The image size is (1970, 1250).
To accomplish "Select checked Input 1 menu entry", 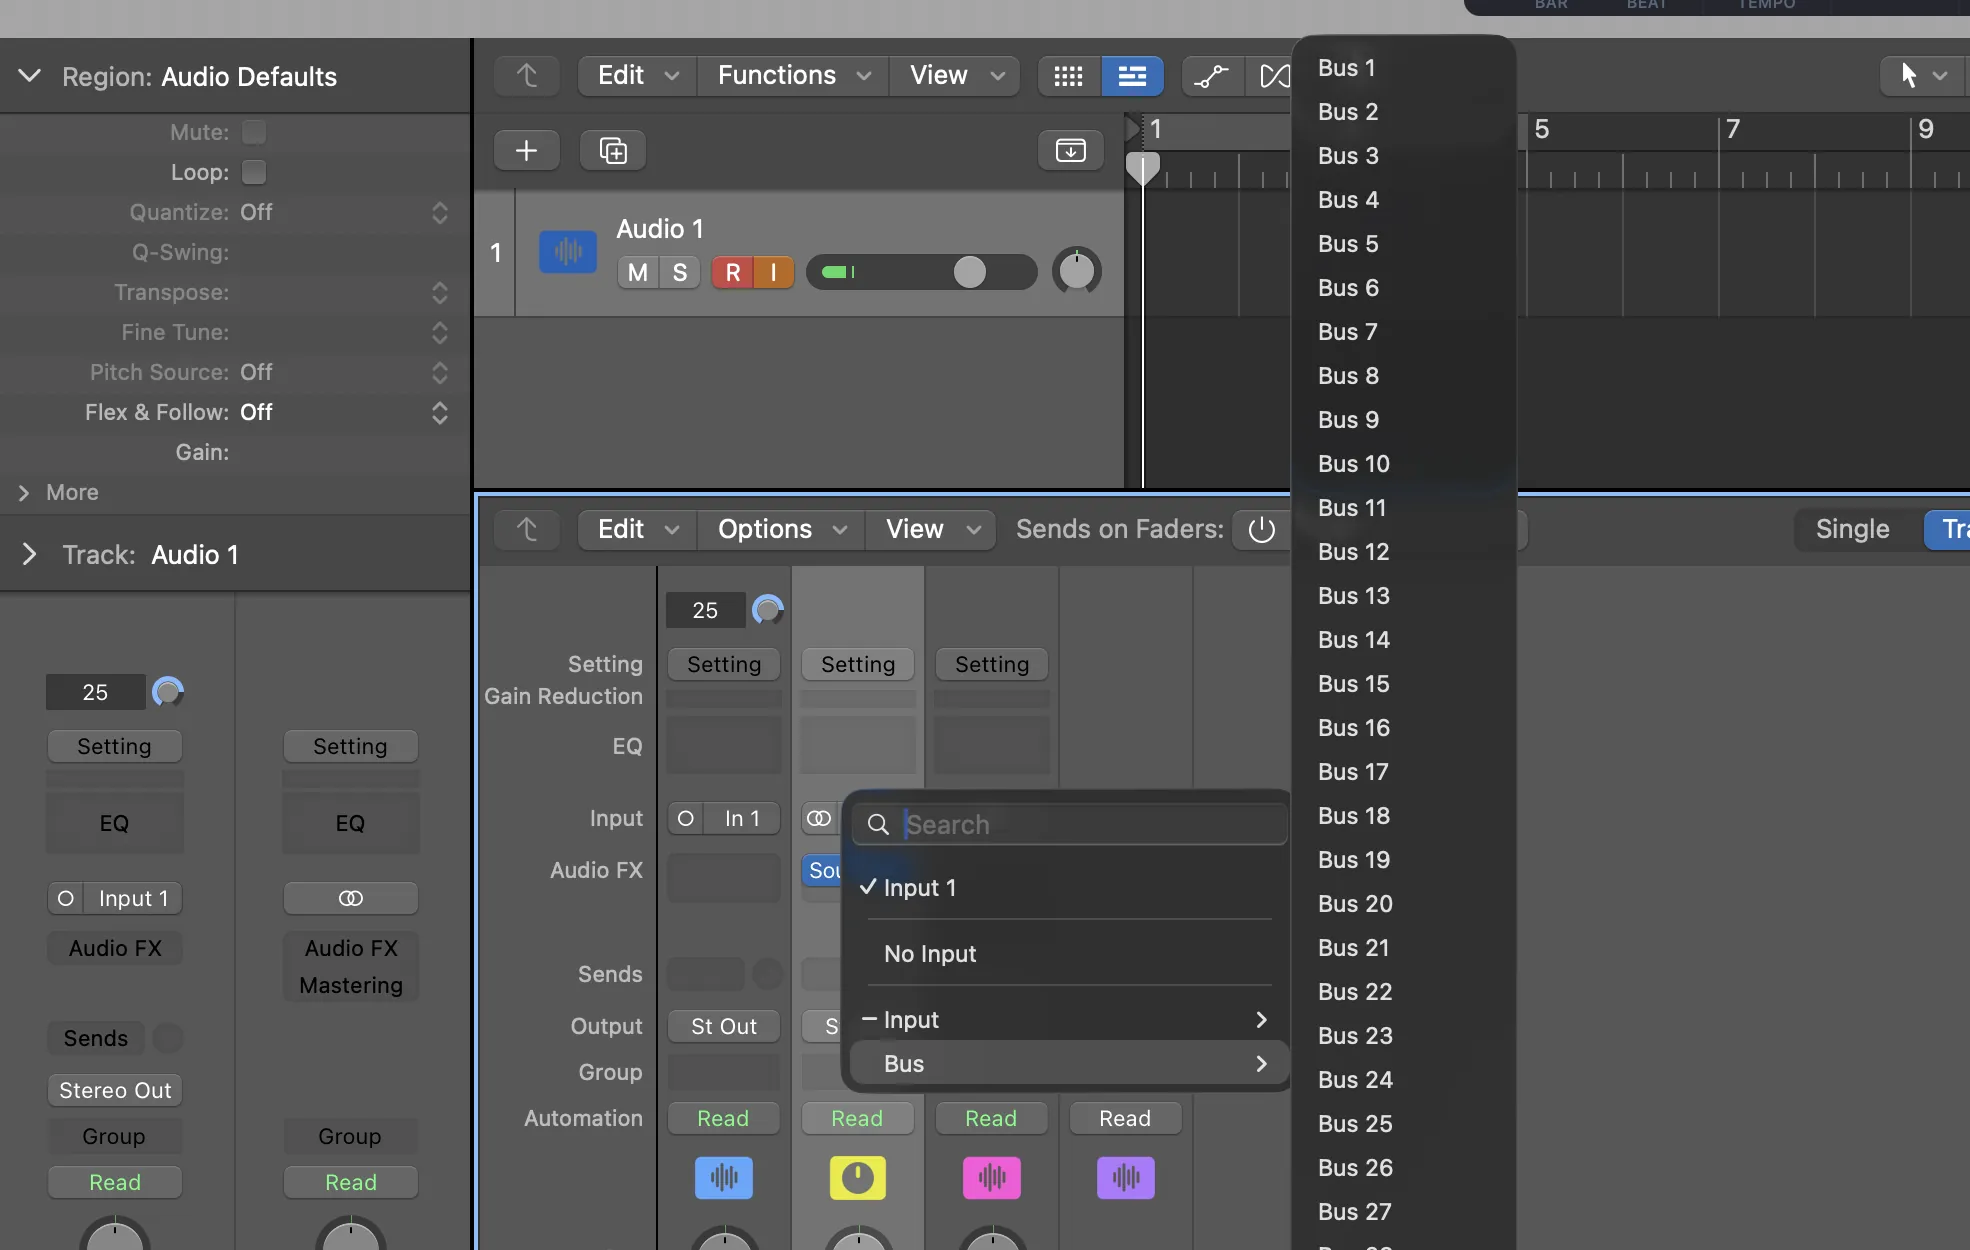I will tap(1068, 888).
